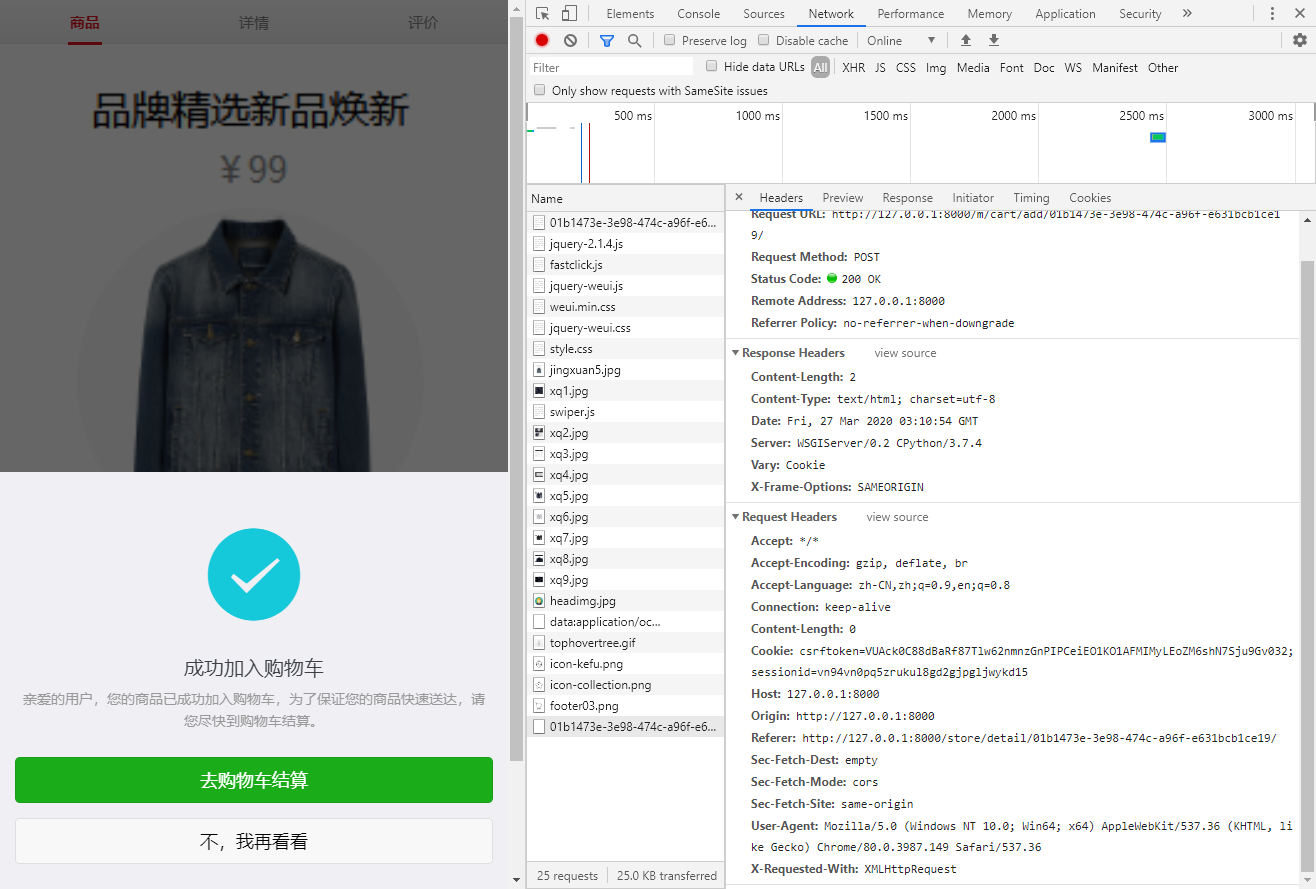Image resolution: width=1316 pixels, height=889 pixels.
Task: View source of Request Headers
Action: tap(897, 517)
